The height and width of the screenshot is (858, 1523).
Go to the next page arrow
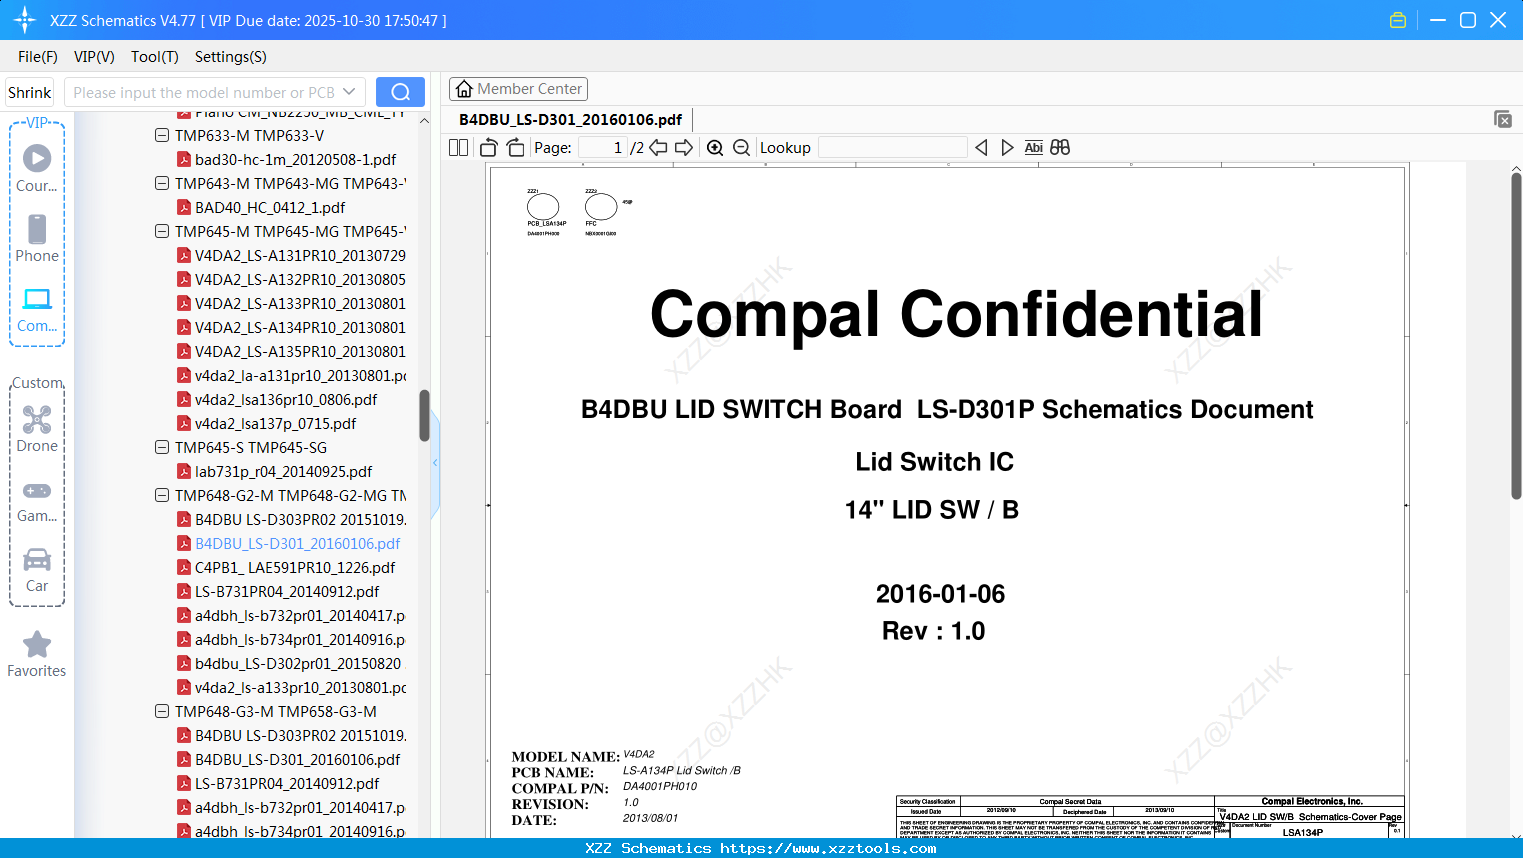coord(684,147)
